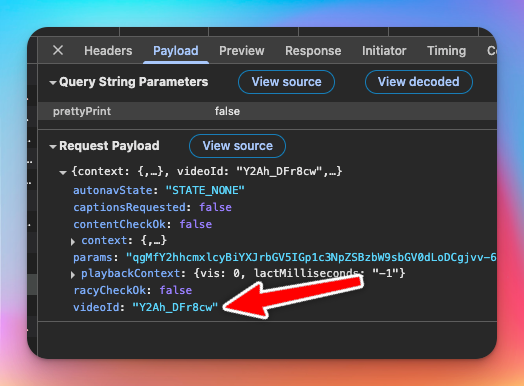Image resolution: width=524 pixels, height=386 pixels.
Task: Select the params value string
Action: 311,257
